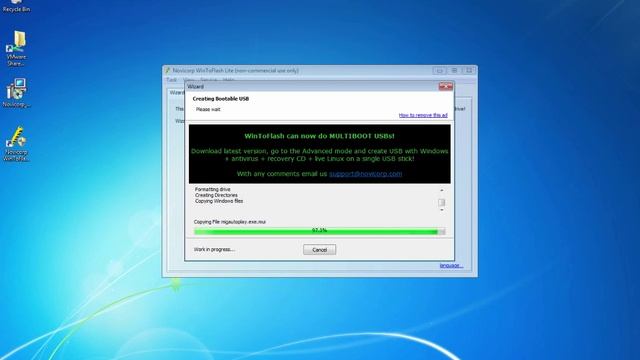The width and height of the screenshot is (640, 360).
Task: Minimize the WinToFlash Lite main window
Action: (439, 71)
